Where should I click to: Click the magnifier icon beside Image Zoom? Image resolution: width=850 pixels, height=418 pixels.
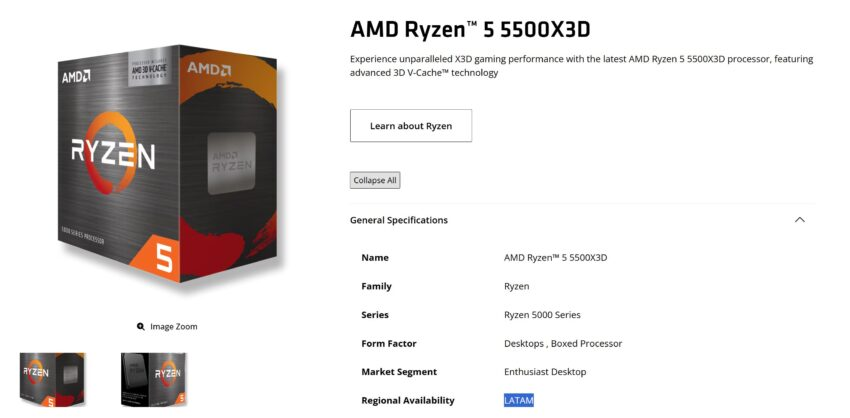click(x=141, y=327)
